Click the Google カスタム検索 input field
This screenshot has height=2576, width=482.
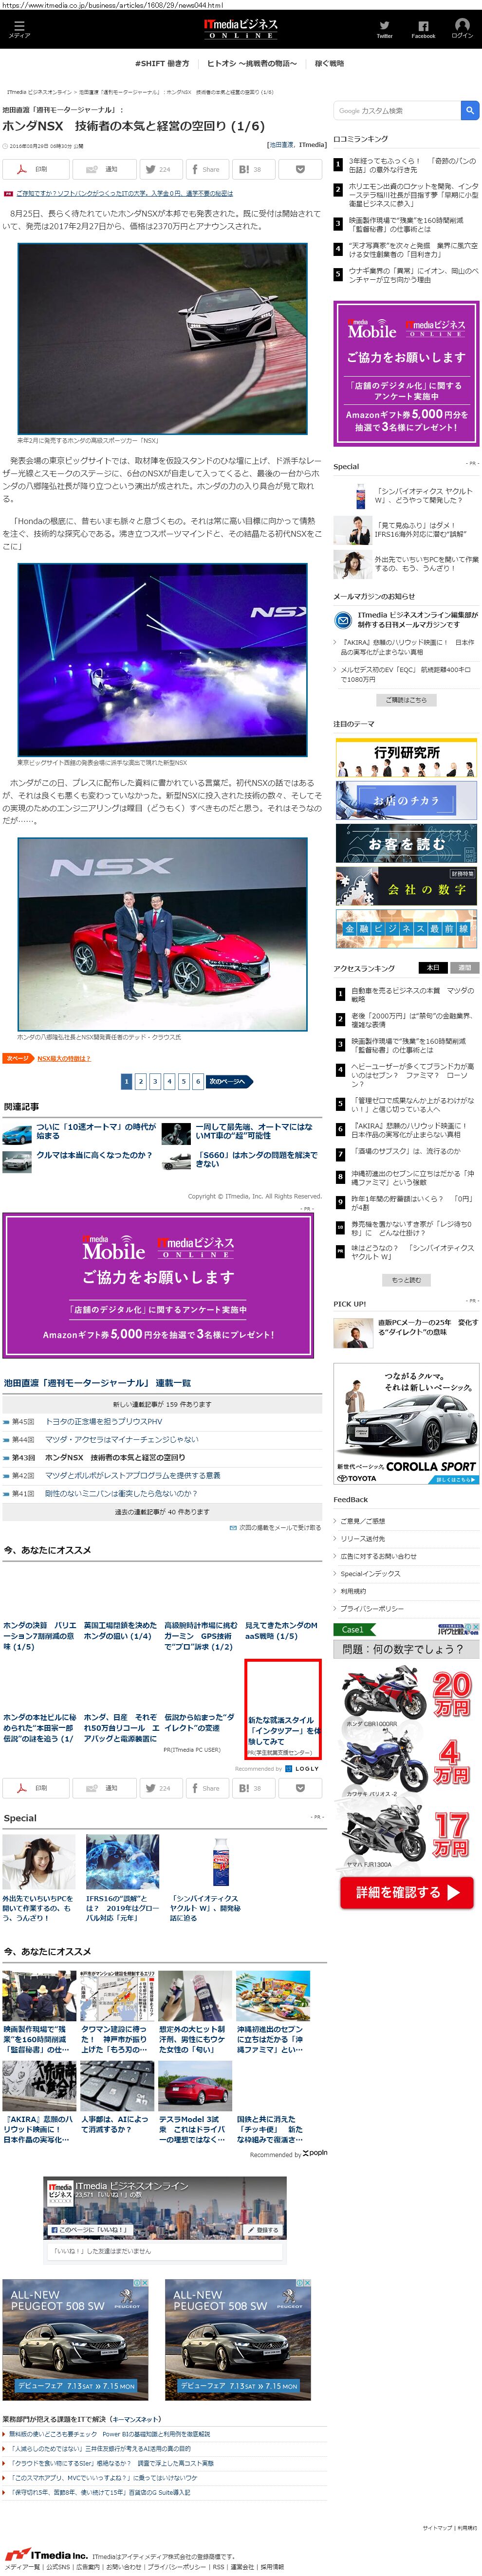397,110
